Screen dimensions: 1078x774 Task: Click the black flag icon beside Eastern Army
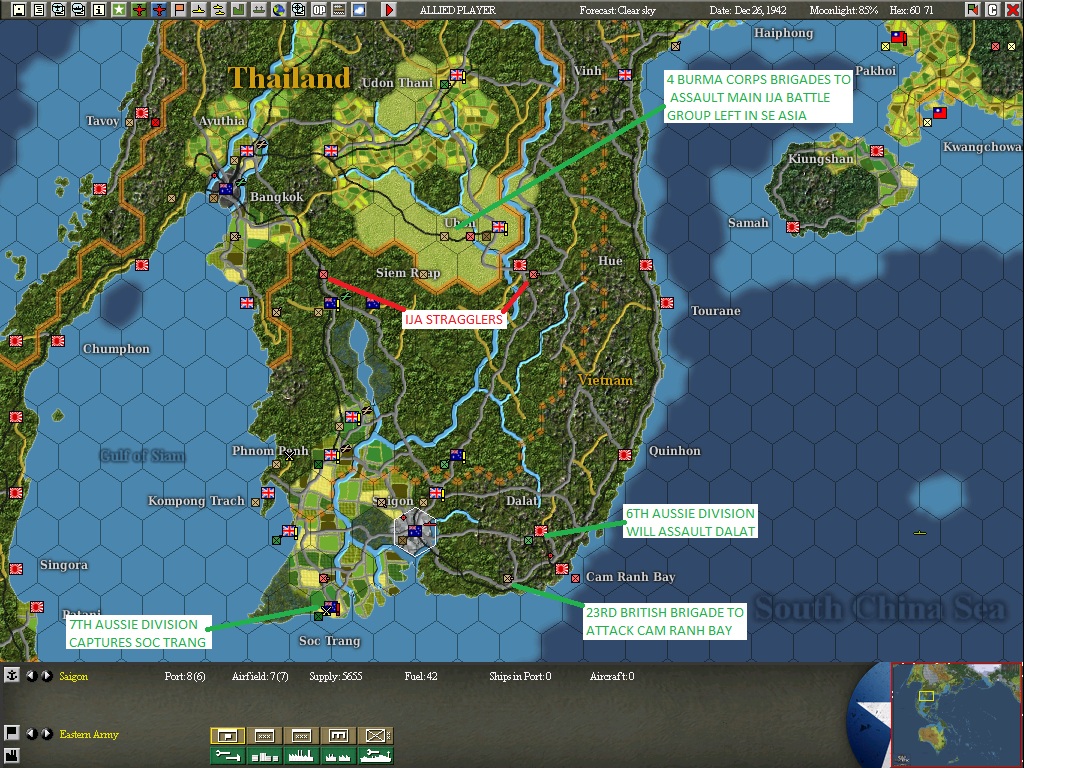coord(12,733)
